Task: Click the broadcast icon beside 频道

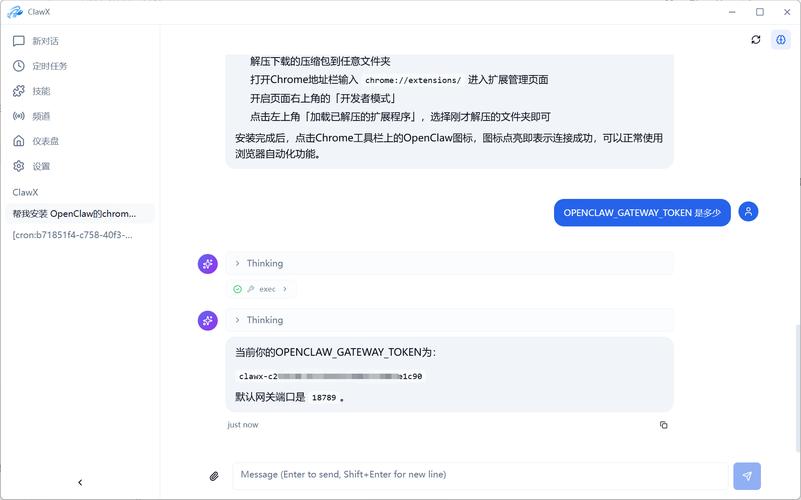Action: [19, 116]
